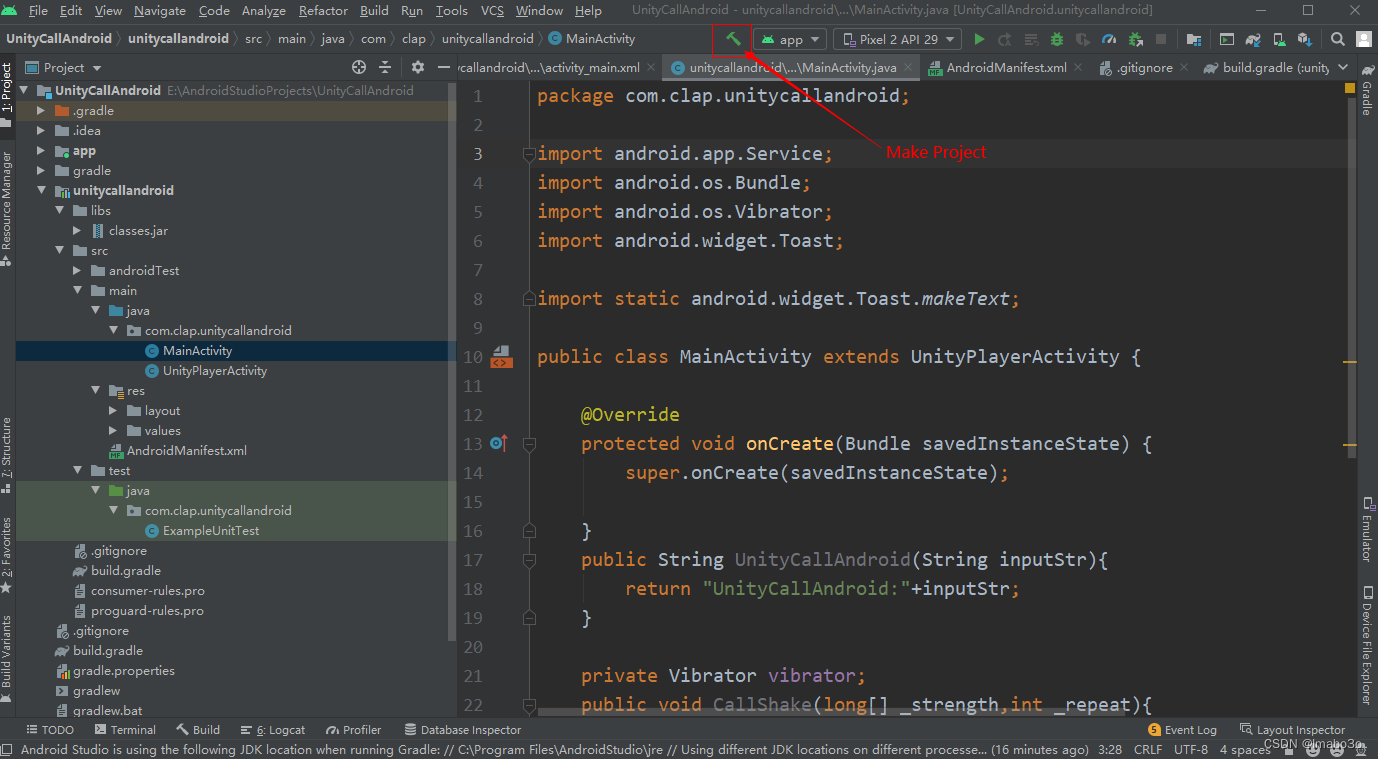1378x759 pixels.
Task: Toggle the 7: Structure side panel
Action: click(x=7, y=454)
